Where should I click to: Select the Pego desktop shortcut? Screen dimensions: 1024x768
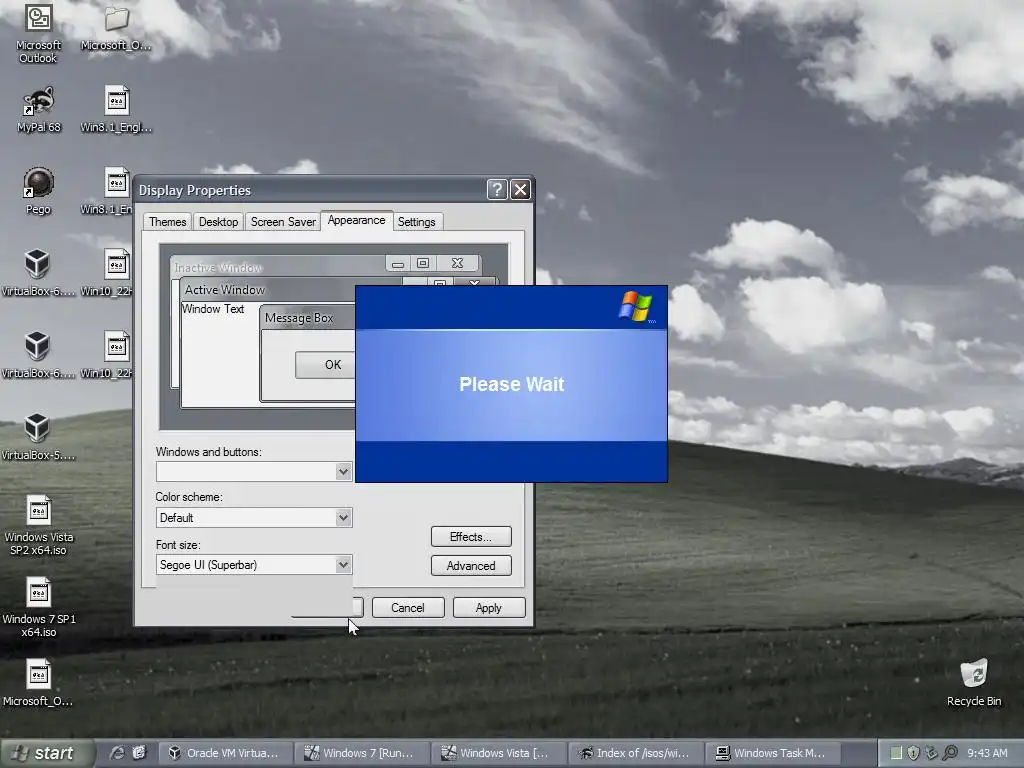[x=39, y=191]
